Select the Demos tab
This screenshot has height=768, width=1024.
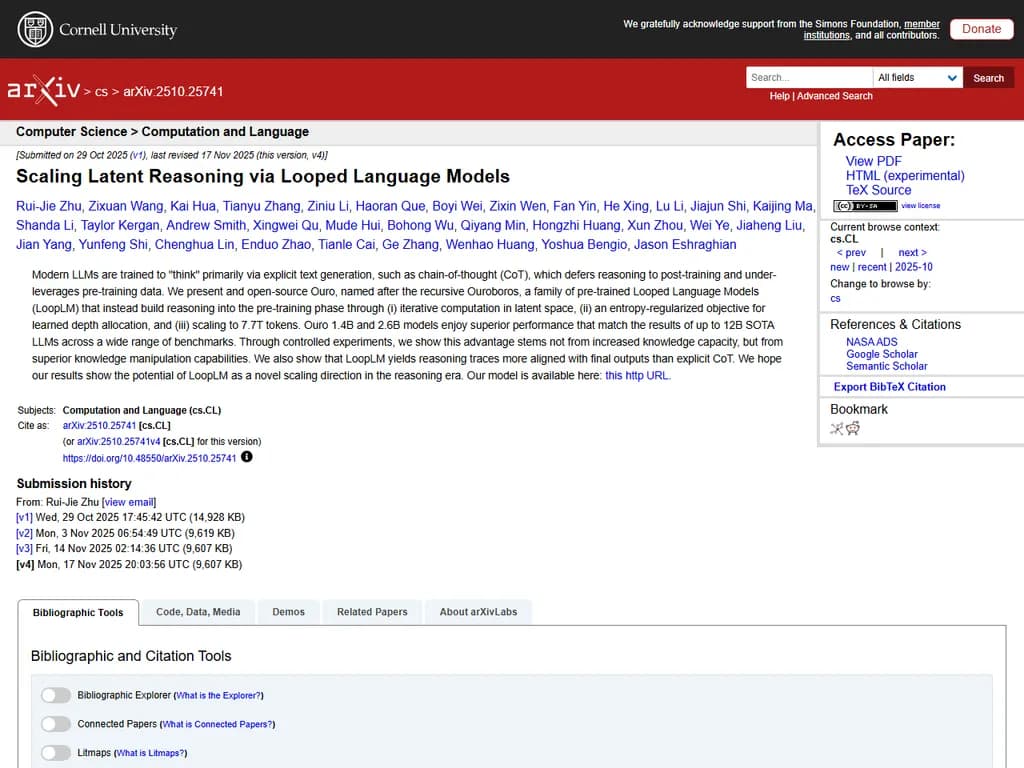[288, 612]
